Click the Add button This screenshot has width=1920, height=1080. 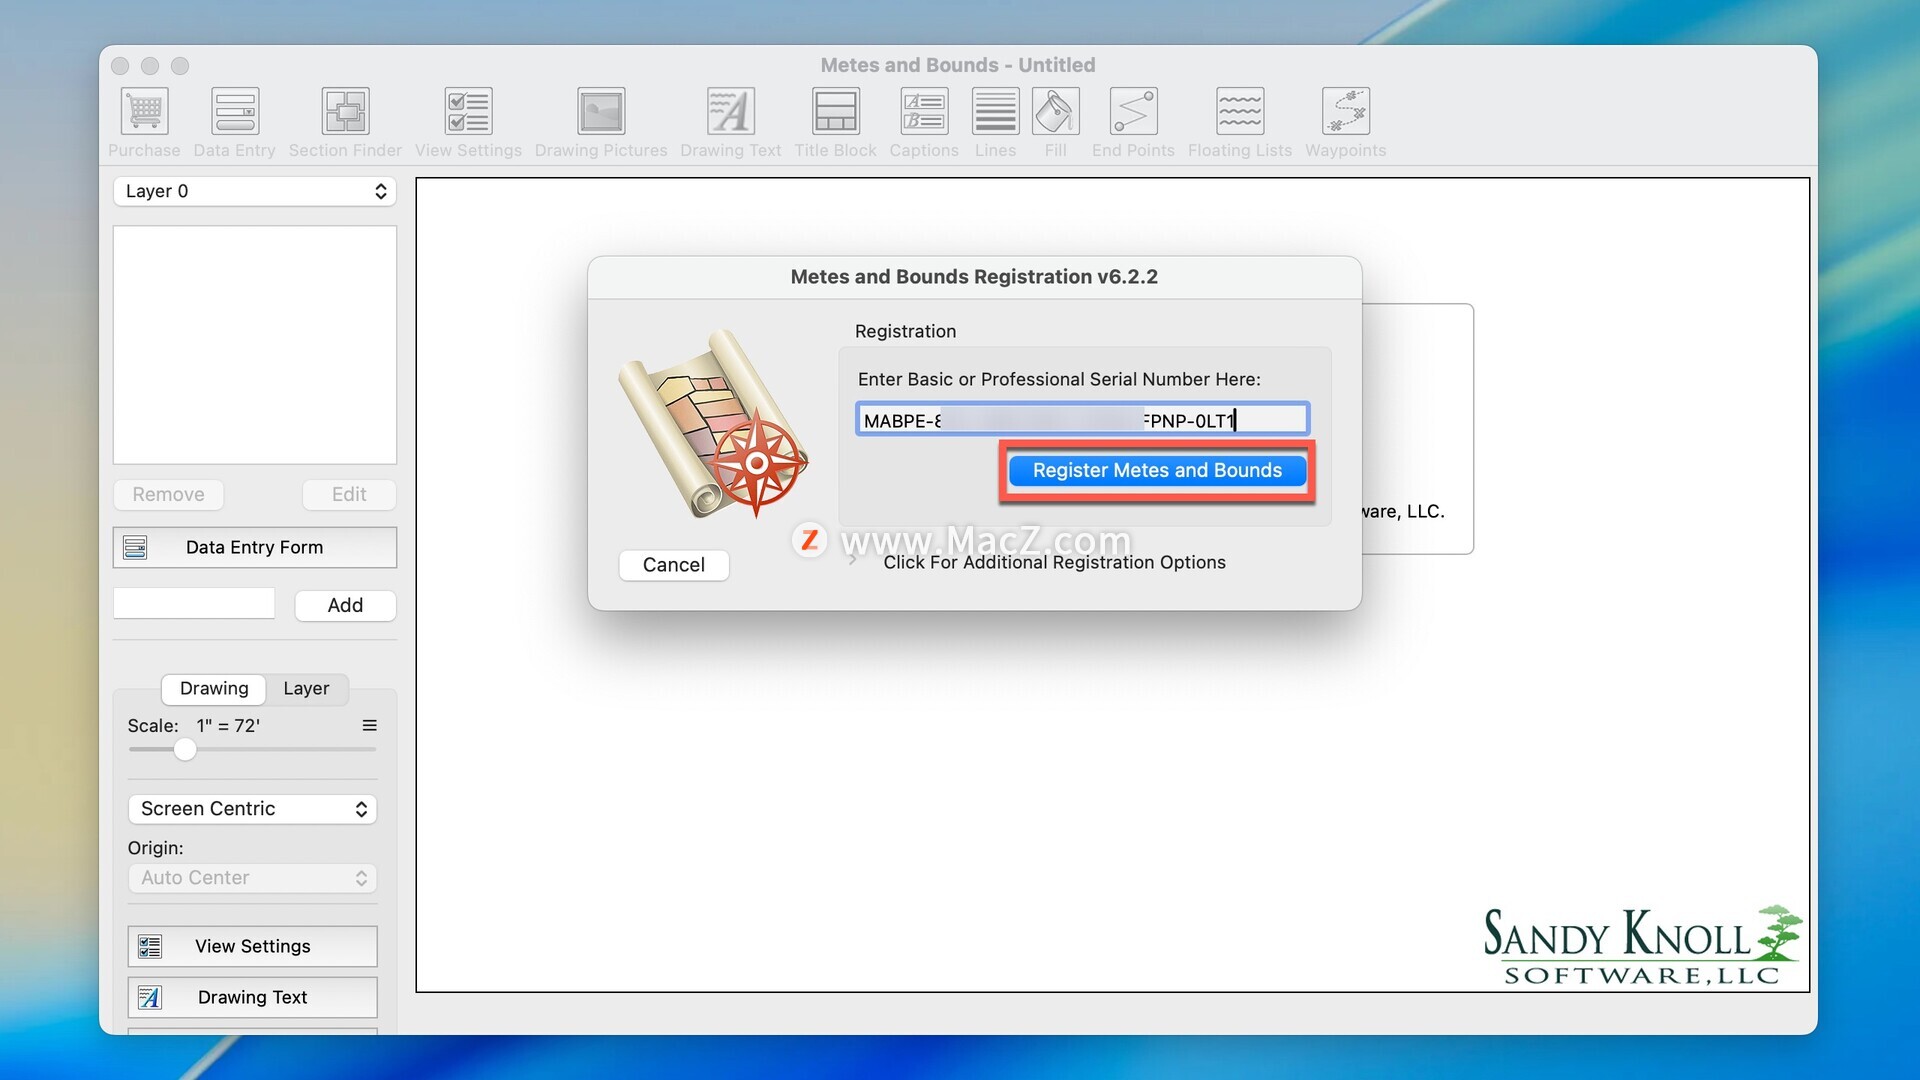[x=345, y=605]
